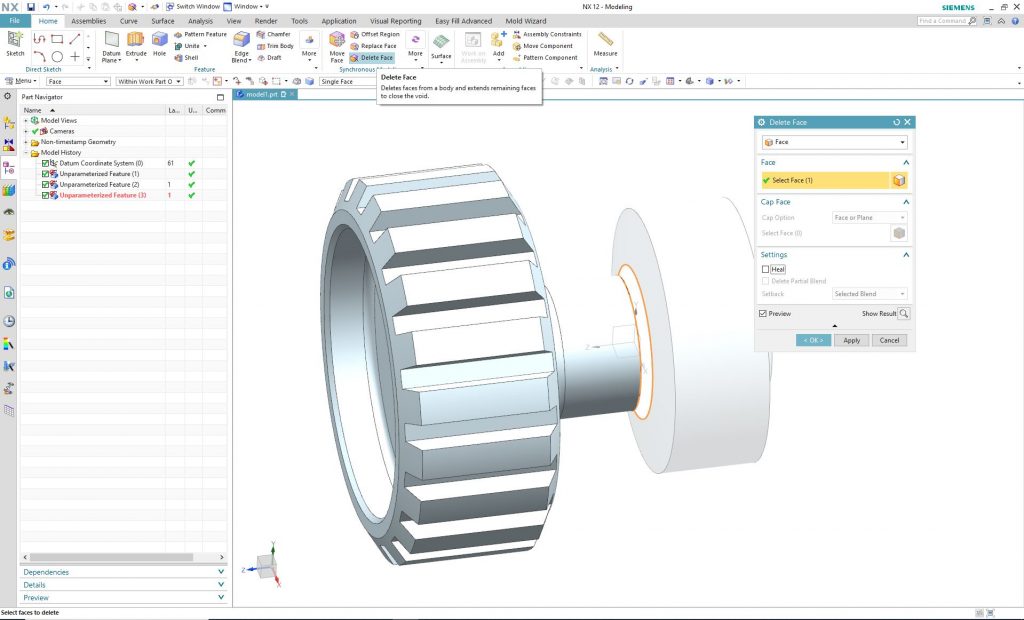Enable the Heal checkbox
The width and height of the screenshot is (1024, 620).
tap(766, 269)
